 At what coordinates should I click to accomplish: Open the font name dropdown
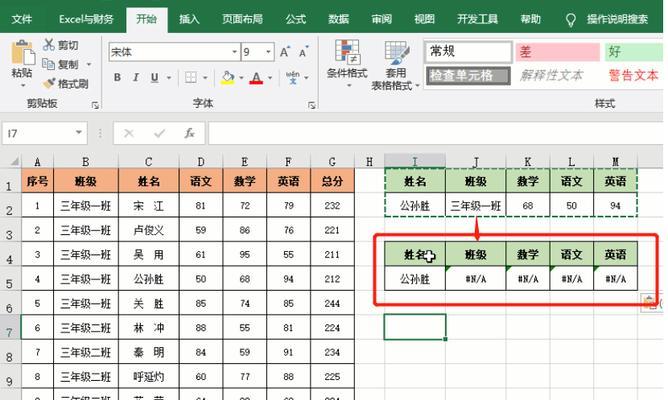click(x=234, y=52)
